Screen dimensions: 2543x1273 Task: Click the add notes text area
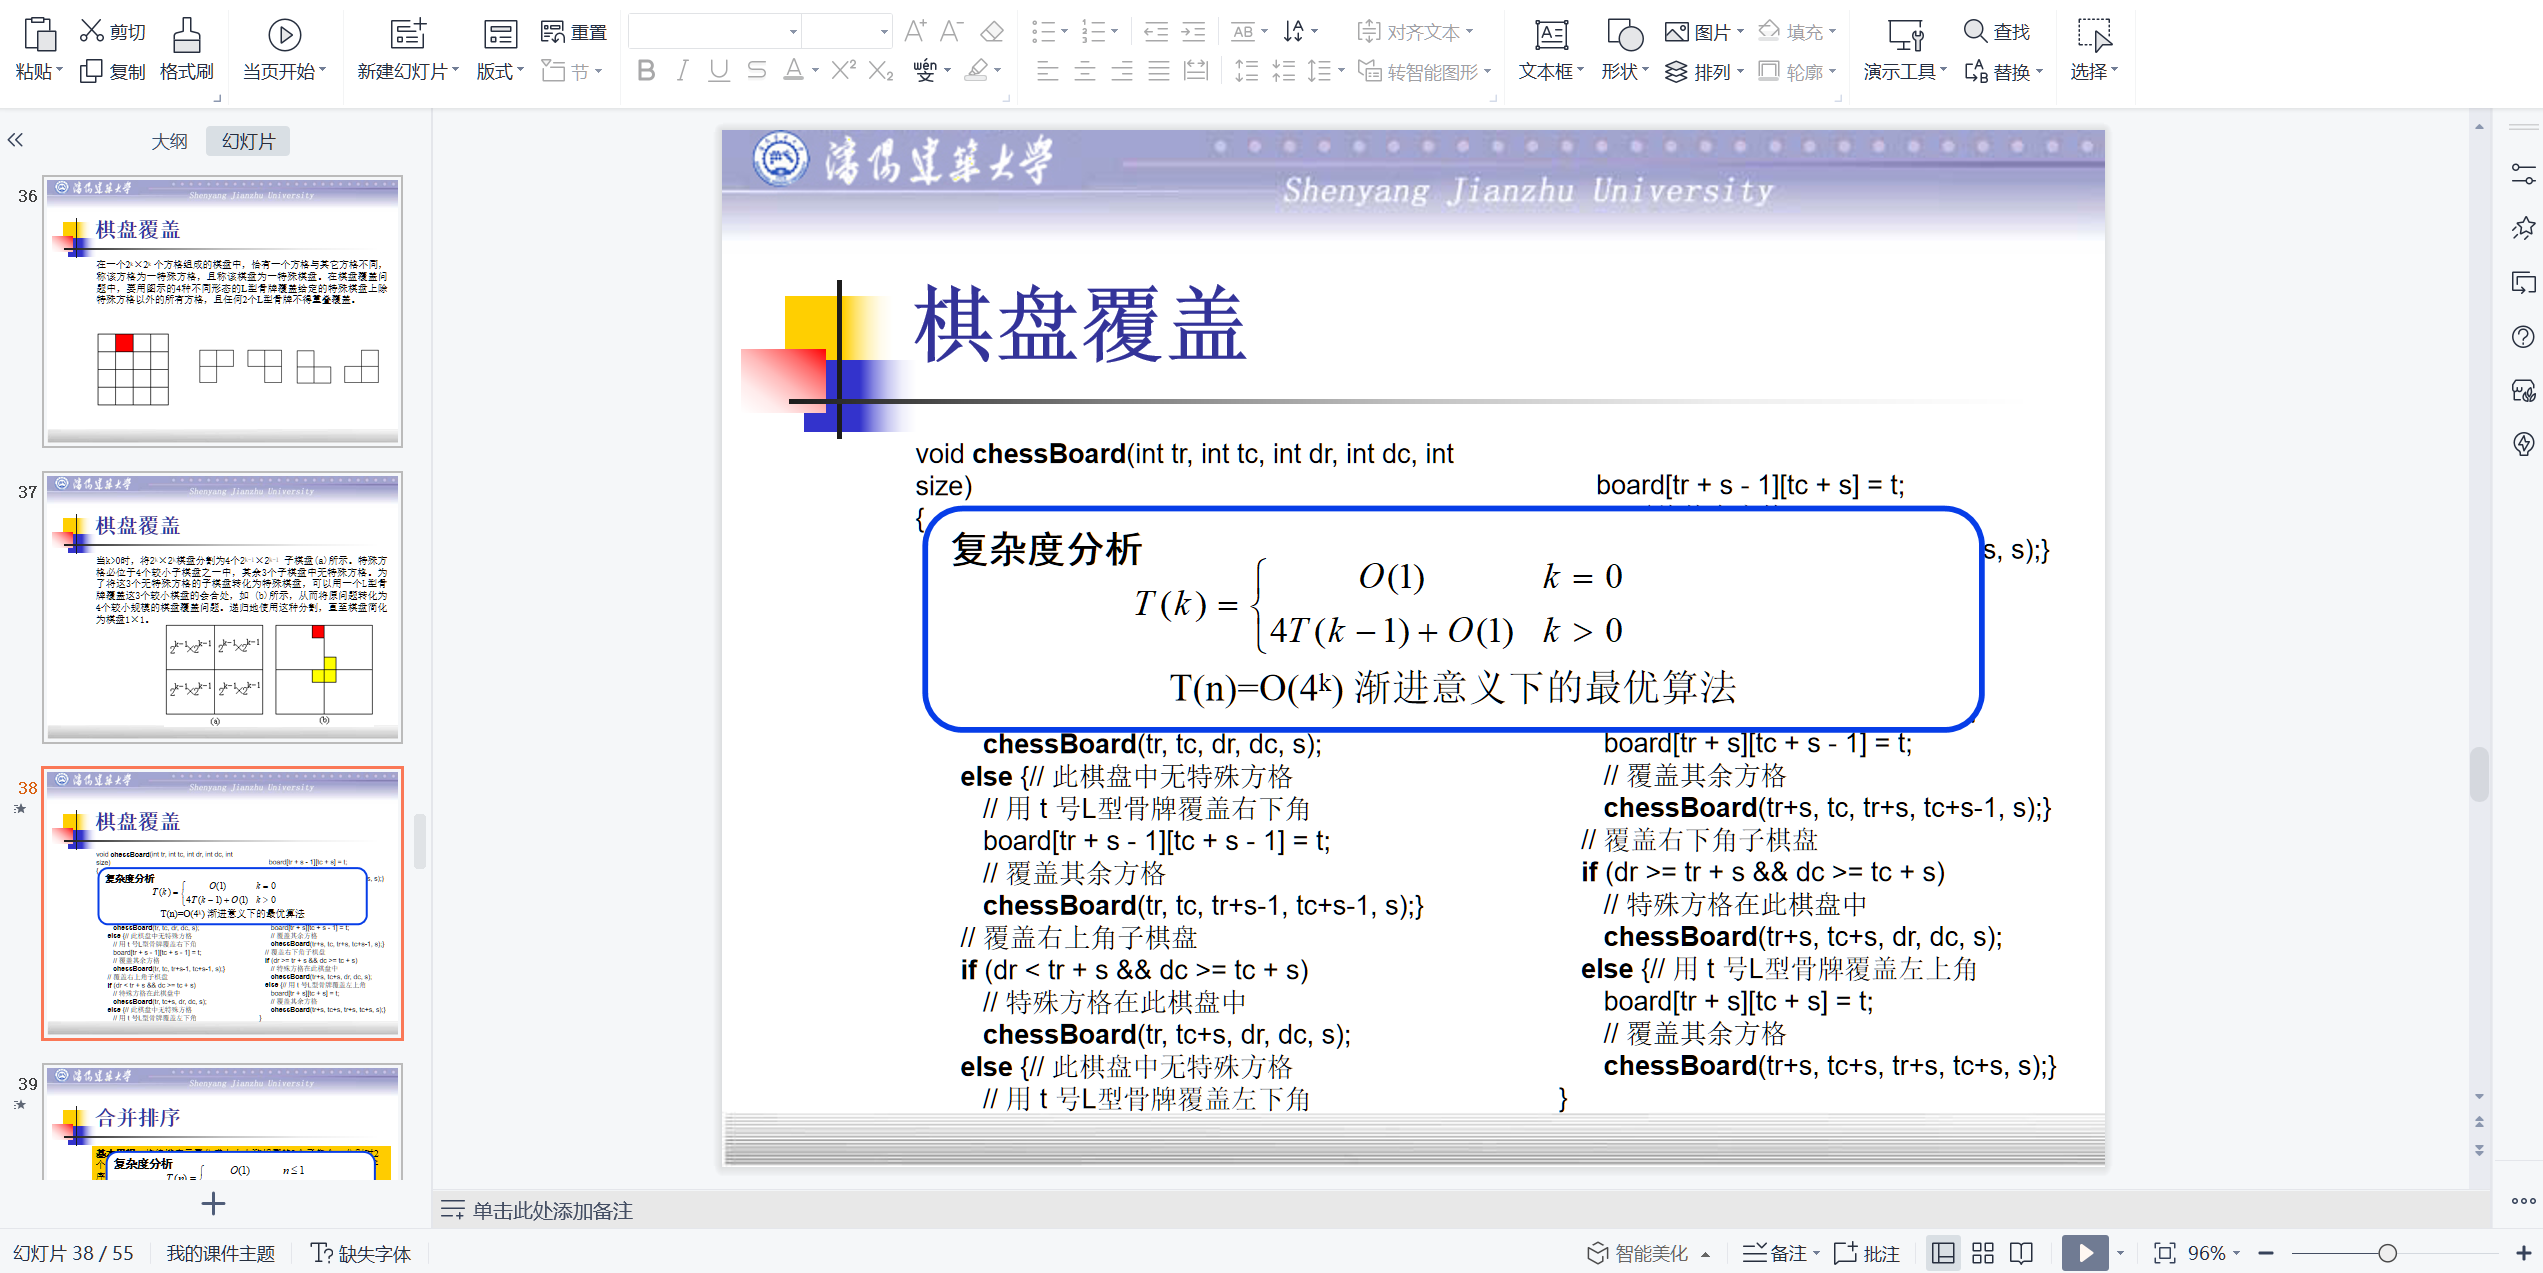pyautogui.click(x=552, y=1211)
